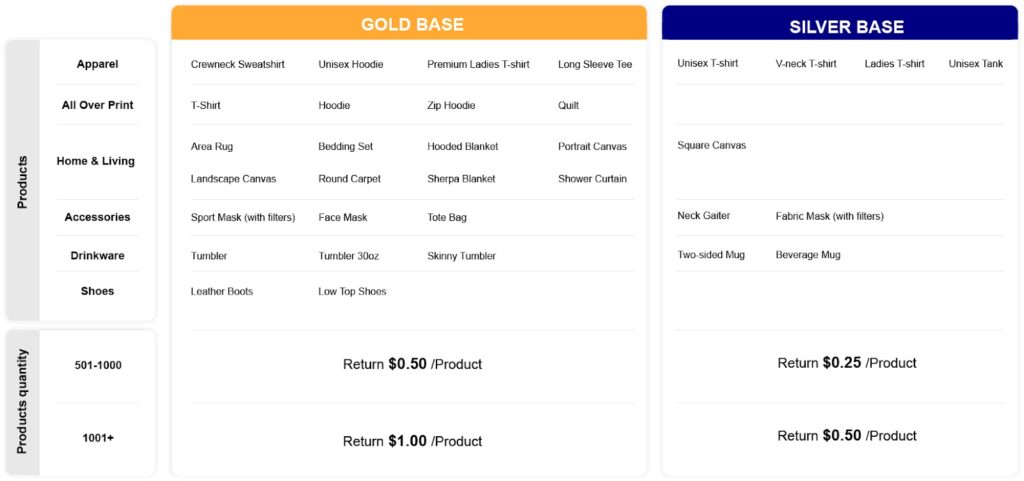Click Silver Return $0.25 /Product text
1024x481 pixels.
click(x=846, y=362)
